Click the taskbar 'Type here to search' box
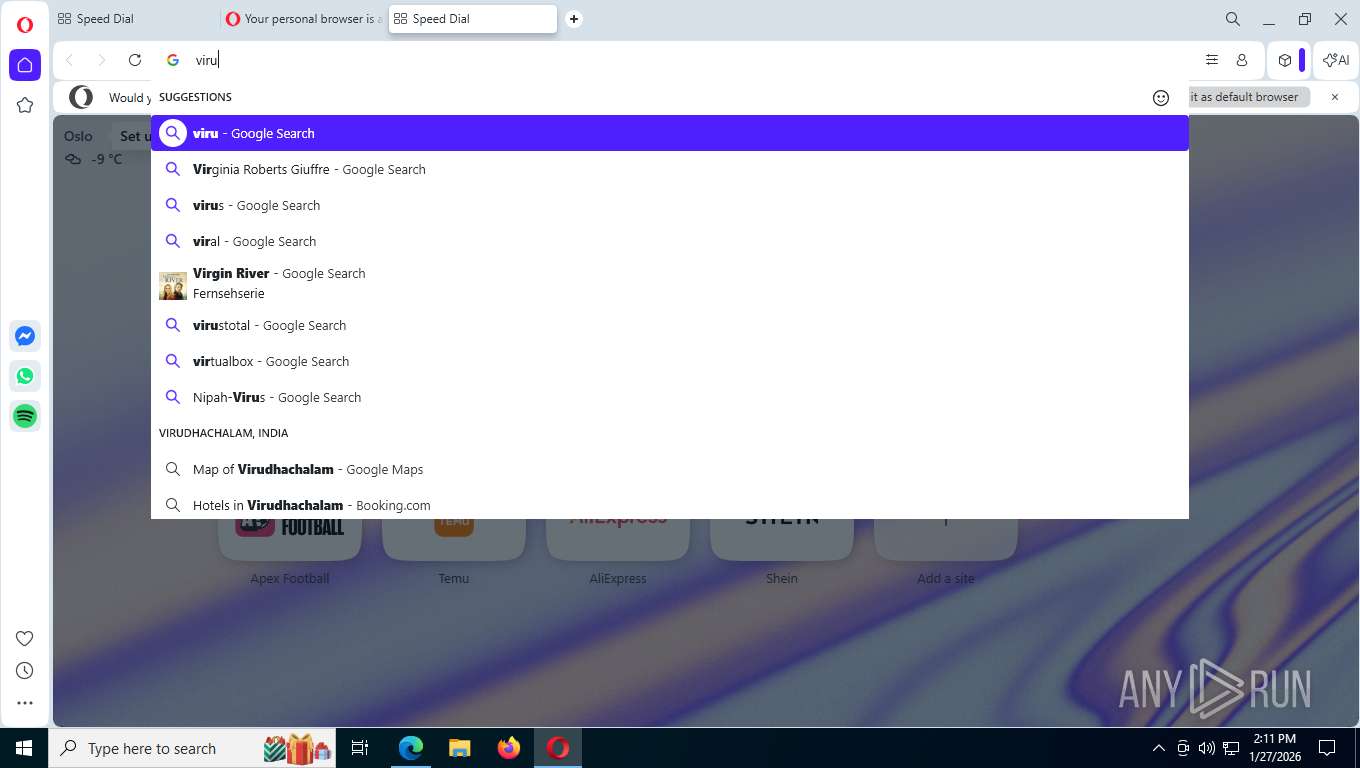This screenshot has height=768, width=1360. pyautogui.click(x=190, y=748)
